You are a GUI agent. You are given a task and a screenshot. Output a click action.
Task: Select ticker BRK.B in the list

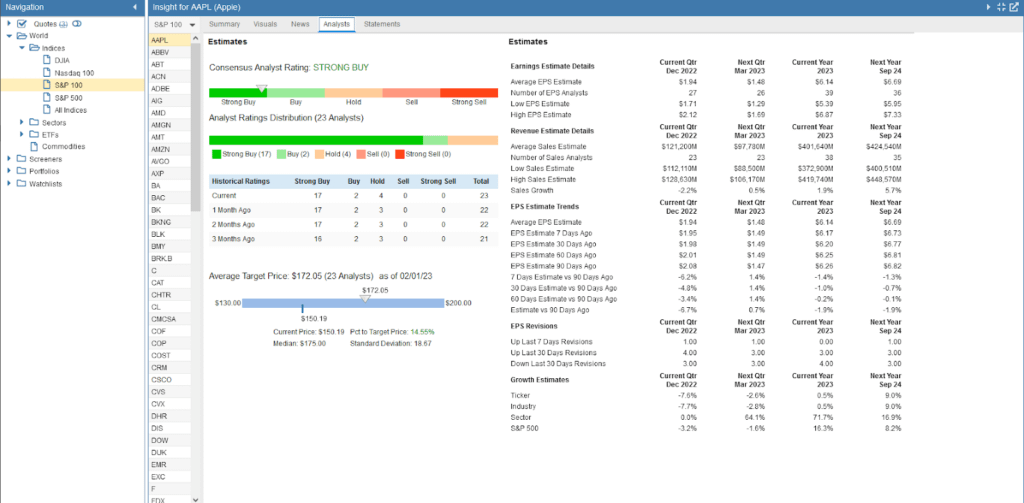click(169, 259)
